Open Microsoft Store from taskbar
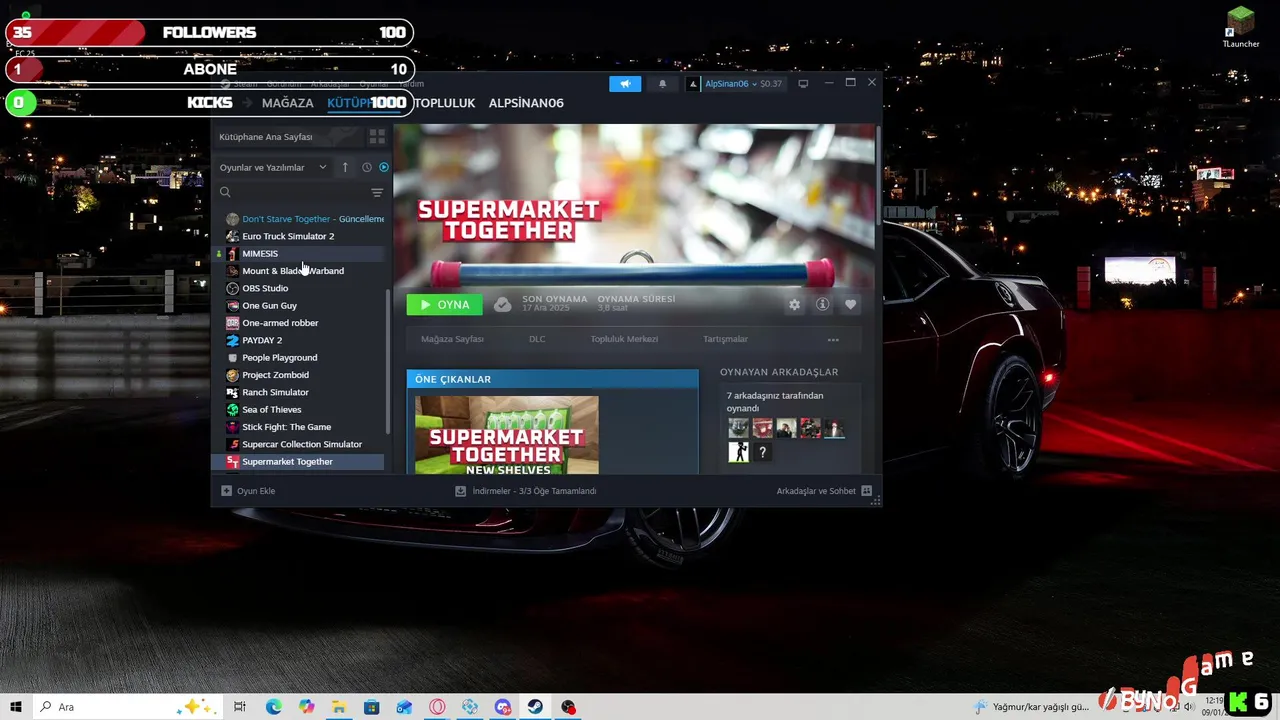The width and height of the screenshot is (1280, 720). (371, 706)
